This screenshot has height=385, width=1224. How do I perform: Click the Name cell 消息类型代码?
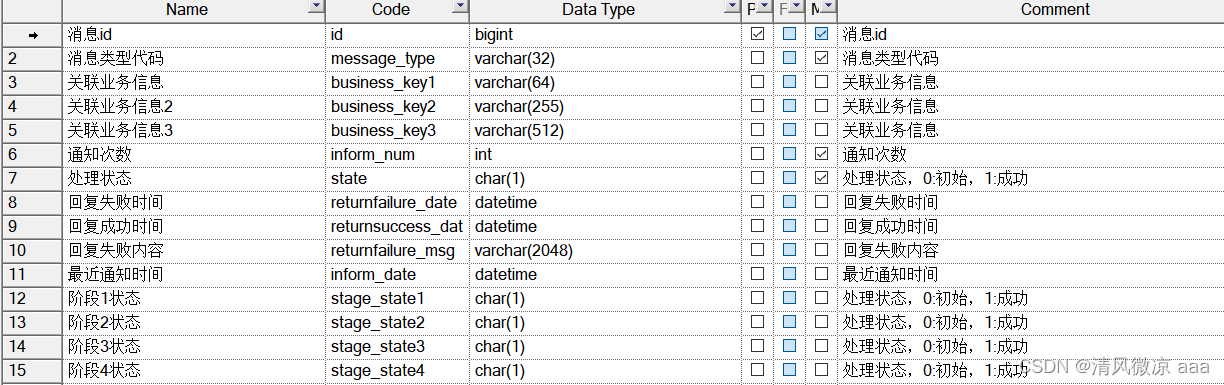coord(194,58)
